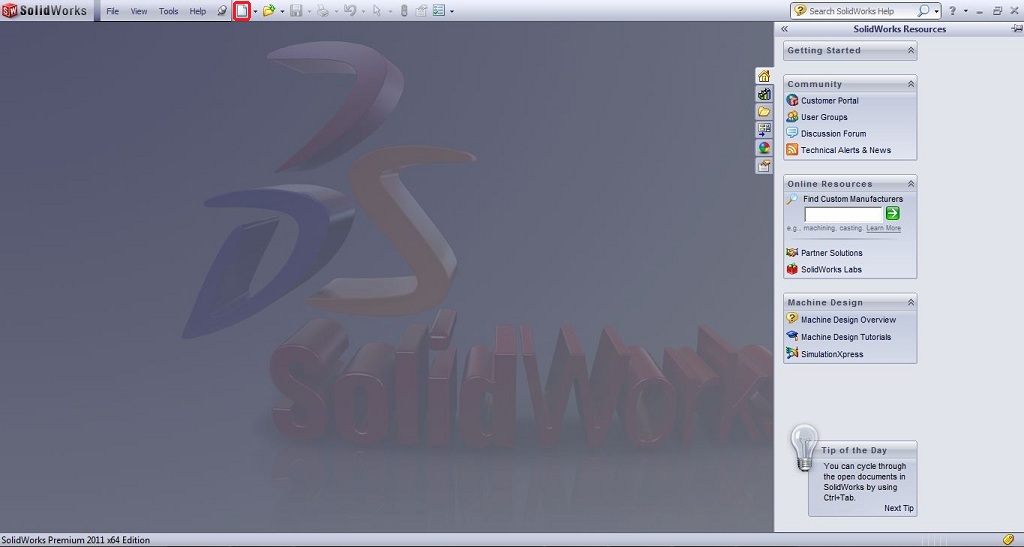Open the Appearances color ball tab icon
This screenshot has width=1024, height=547.
point(763,148)
